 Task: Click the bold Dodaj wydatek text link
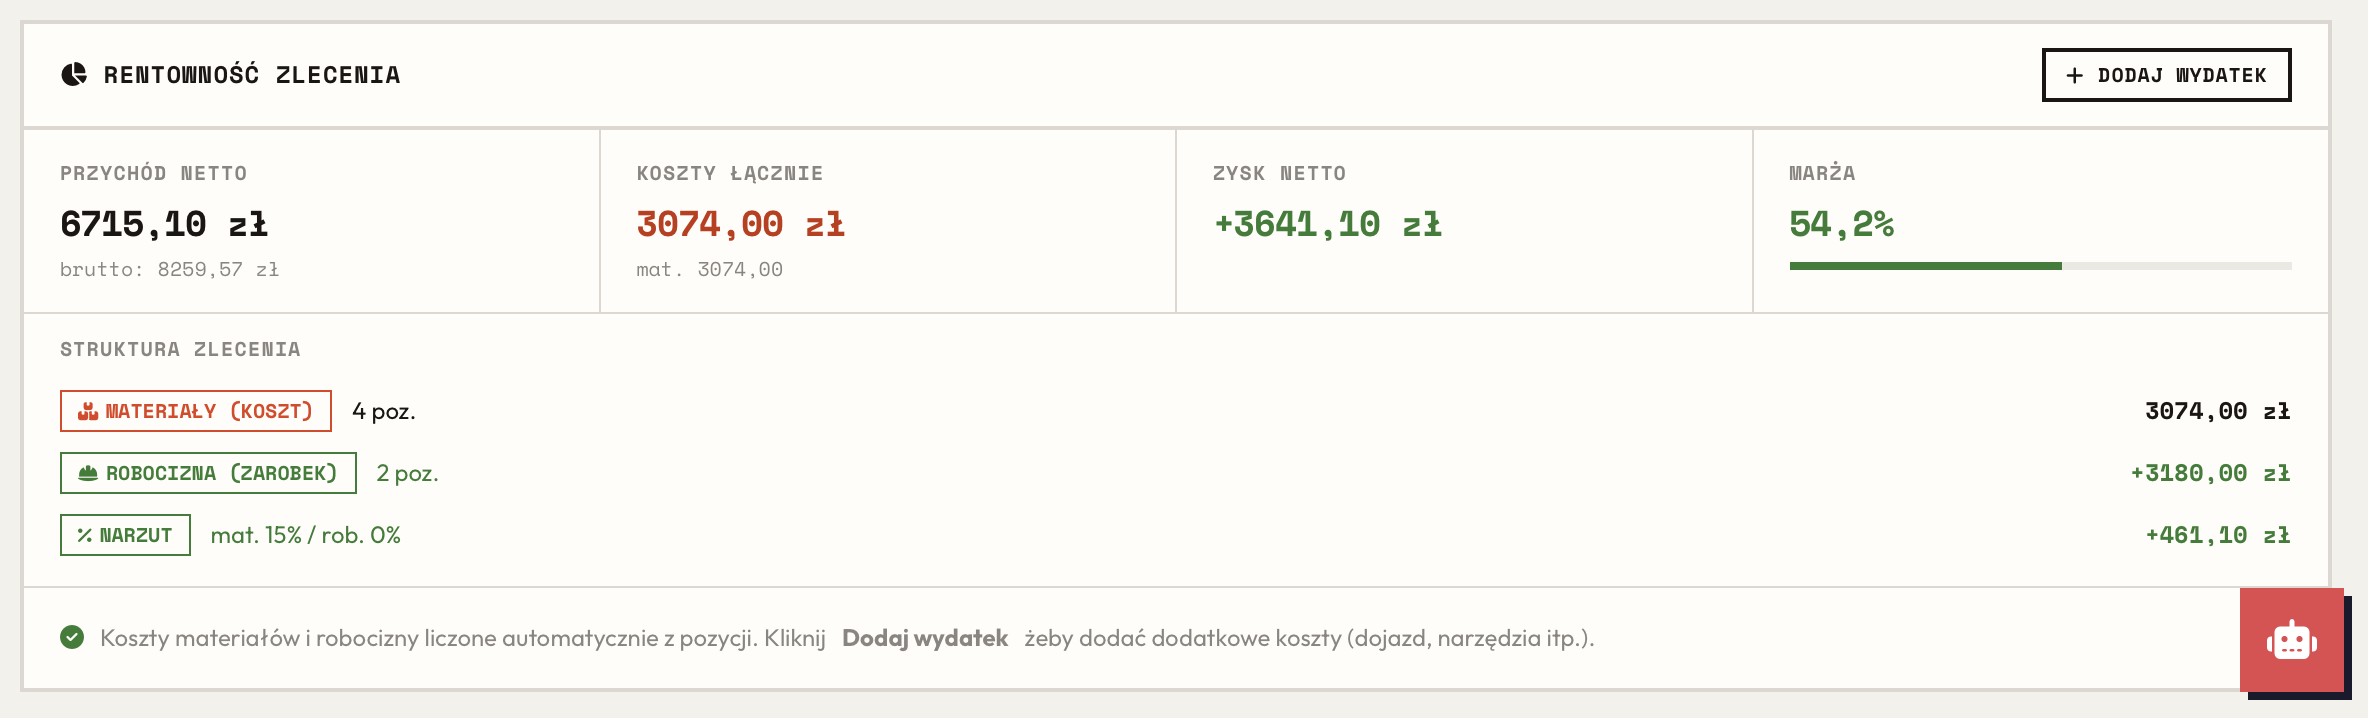click(x=924, y=638)
